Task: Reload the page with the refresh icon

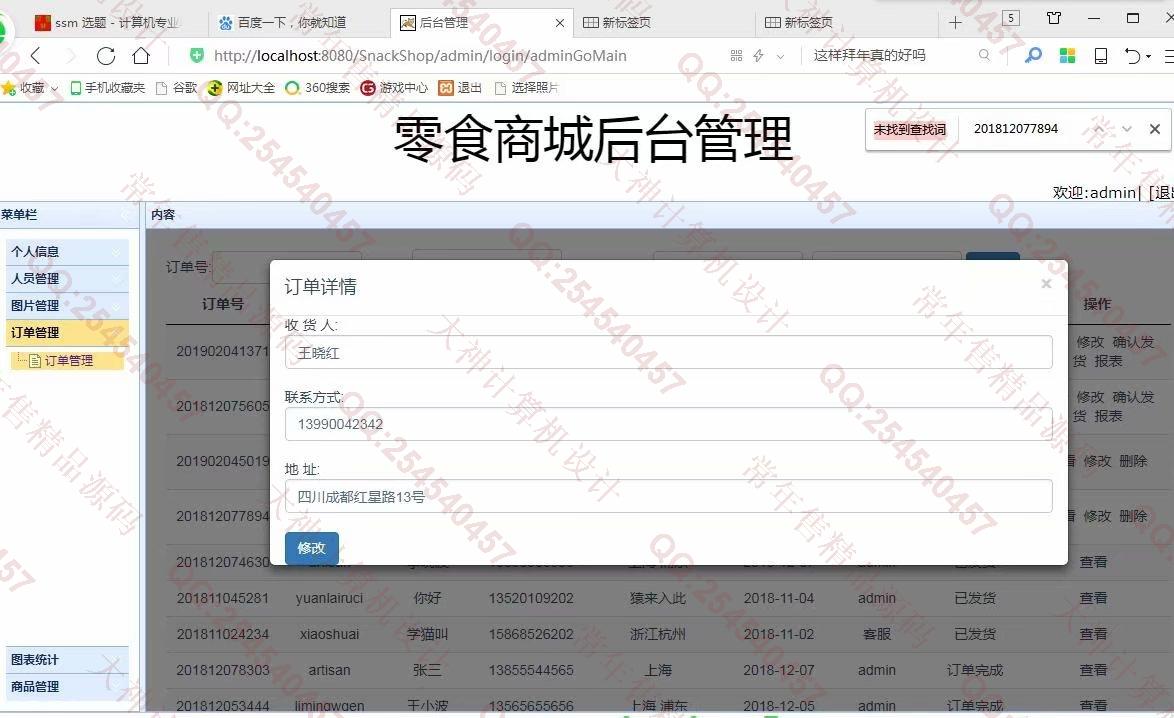Action: pyautogui.click(x=105, y=56)
